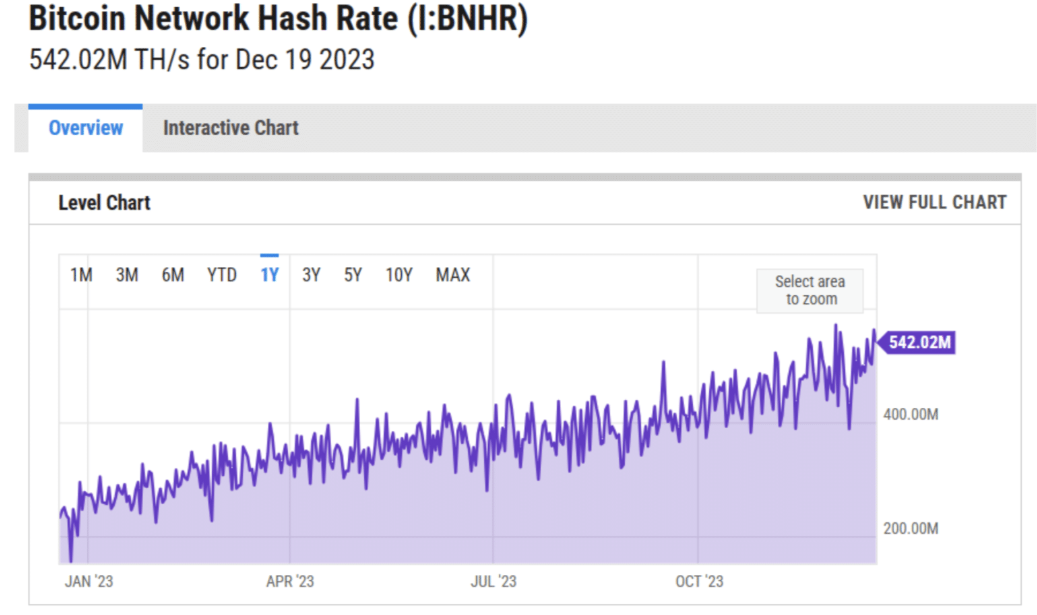
Task: Select the 1M time range
Action: pyautogui.click(x=81, y=275)
